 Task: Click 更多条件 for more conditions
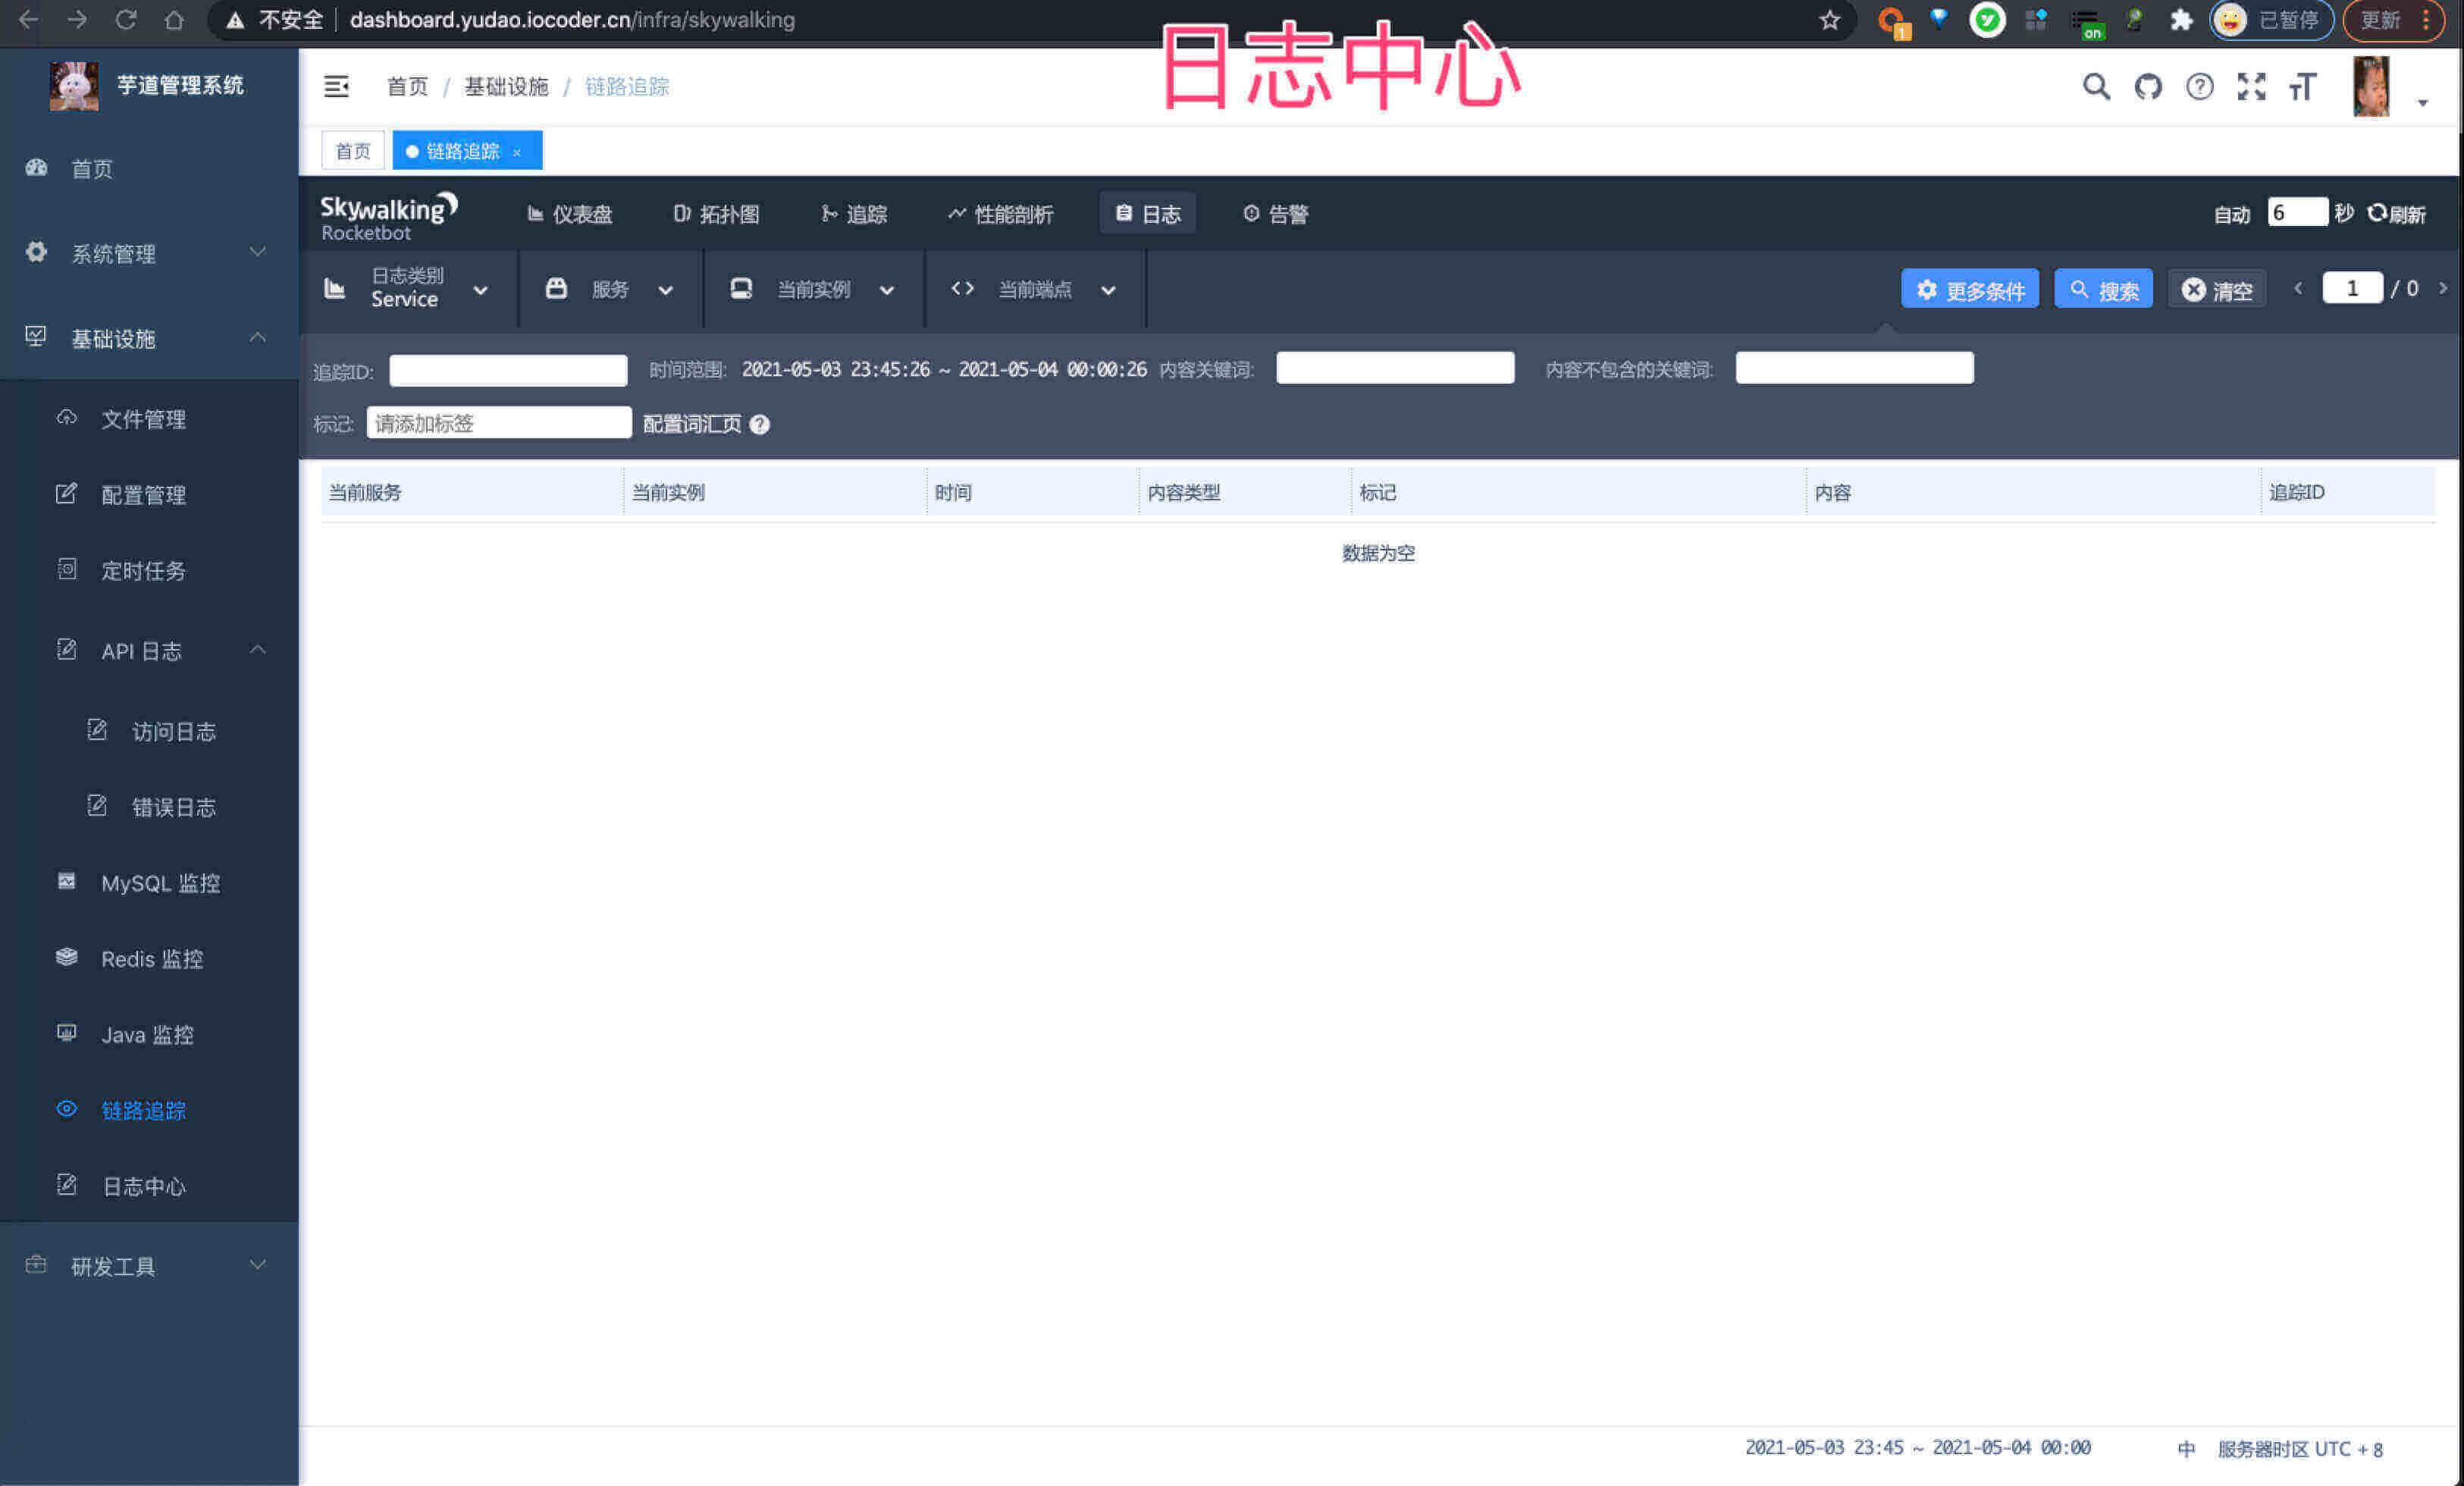[1969, 289]
